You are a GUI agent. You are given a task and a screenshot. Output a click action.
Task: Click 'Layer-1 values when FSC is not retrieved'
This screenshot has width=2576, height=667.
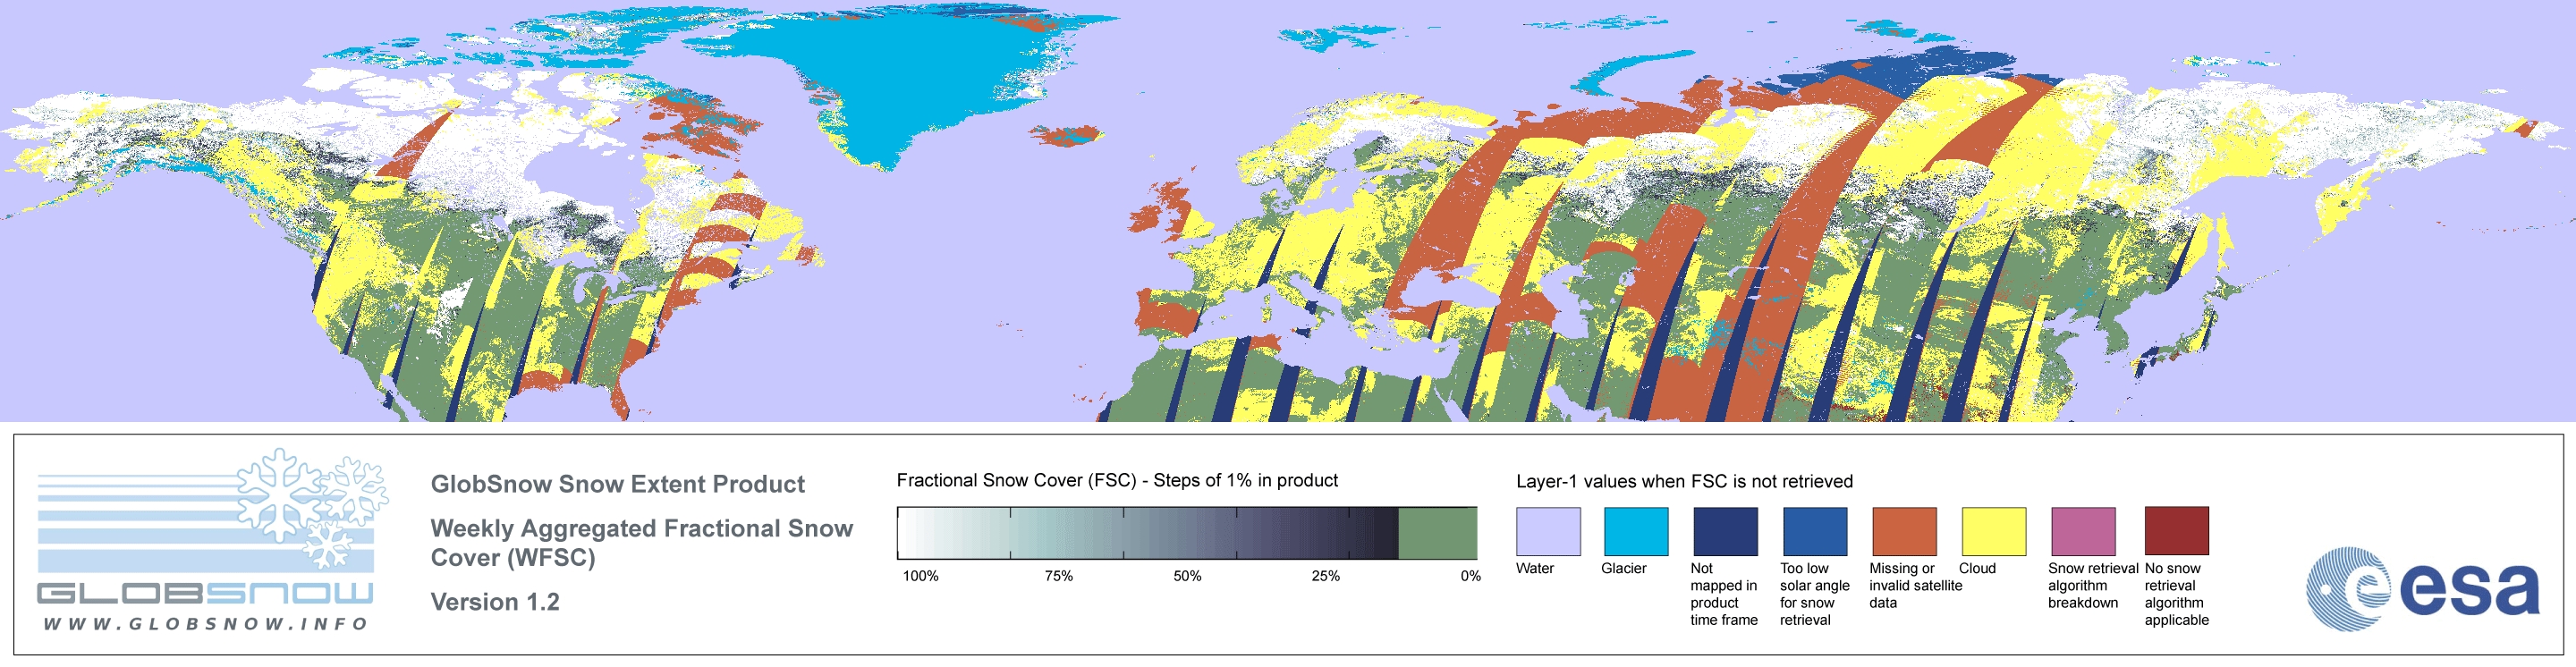click(x=1684, y=481)
